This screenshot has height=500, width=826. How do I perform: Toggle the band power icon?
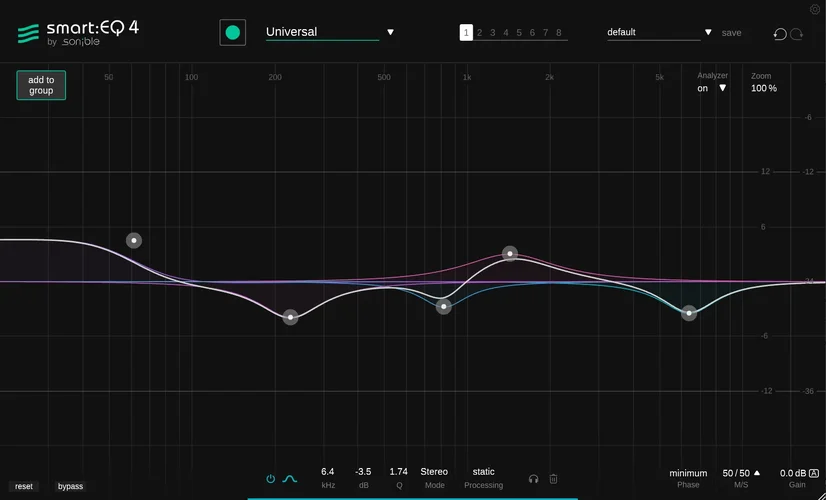270,478
